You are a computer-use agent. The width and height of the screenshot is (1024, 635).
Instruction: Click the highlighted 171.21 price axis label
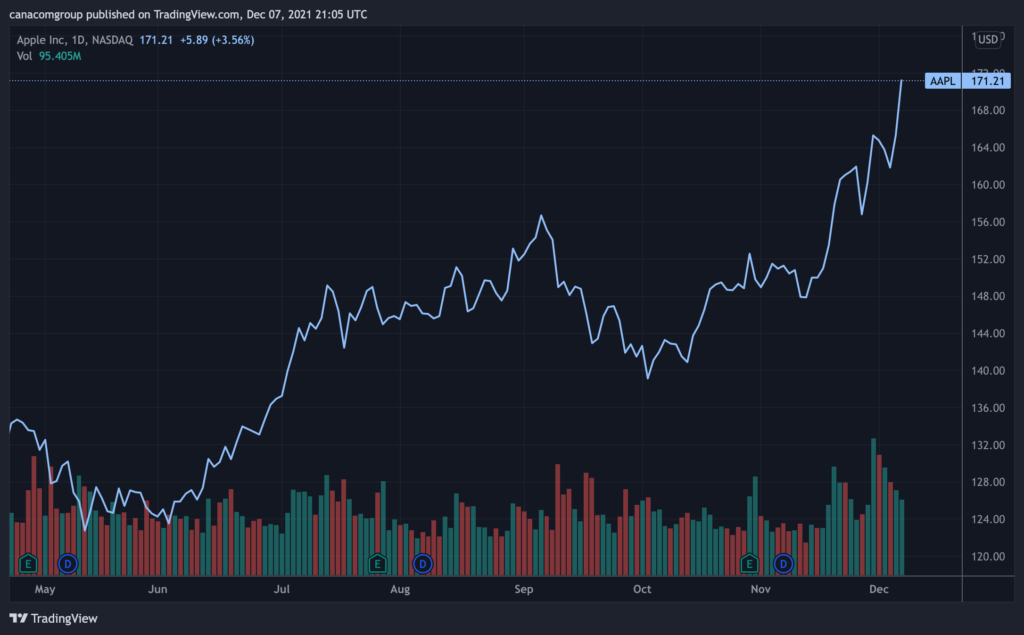987,81
